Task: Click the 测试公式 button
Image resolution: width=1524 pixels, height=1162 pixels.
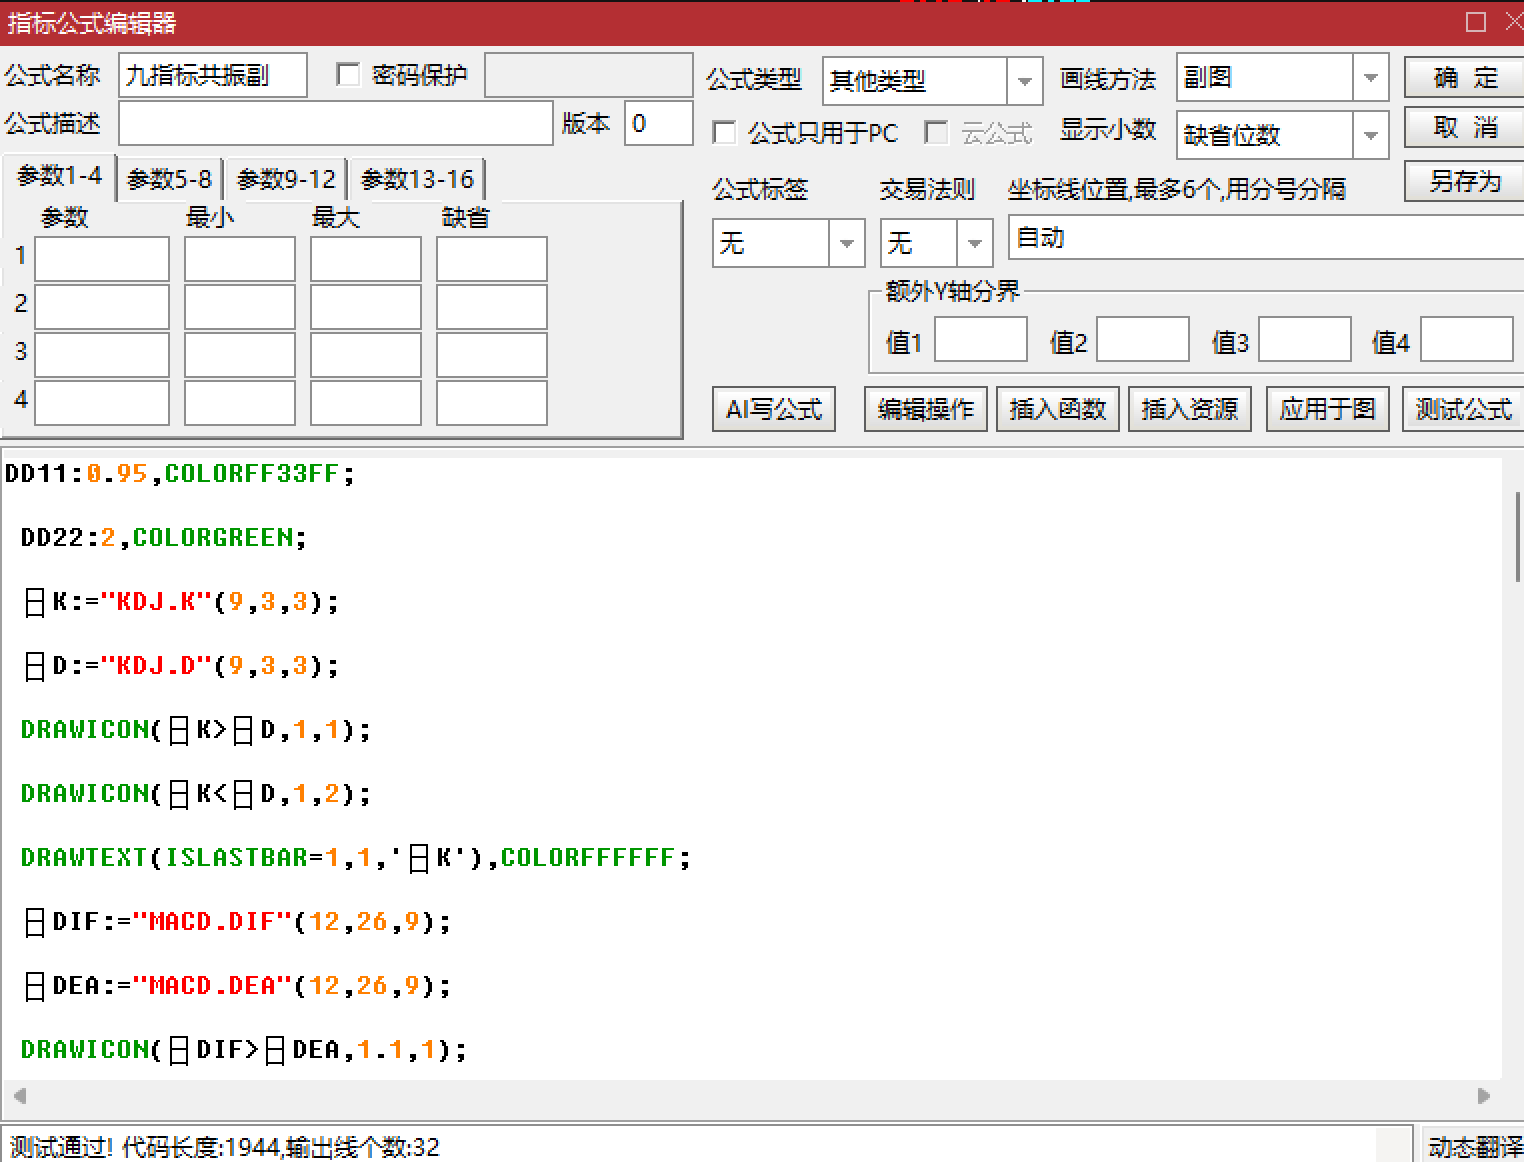Action: pos(1462,410)
